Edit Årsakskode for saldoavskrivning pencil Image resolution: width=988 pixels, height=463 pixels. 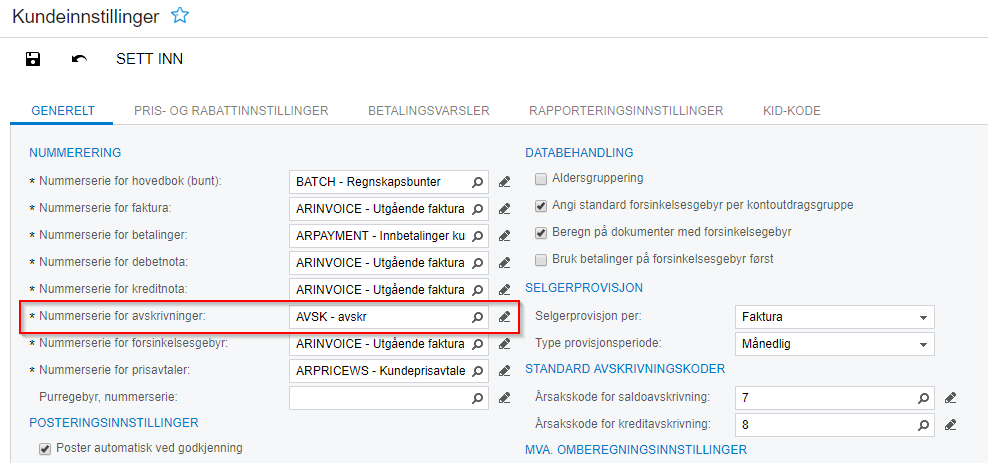[950, 398]
